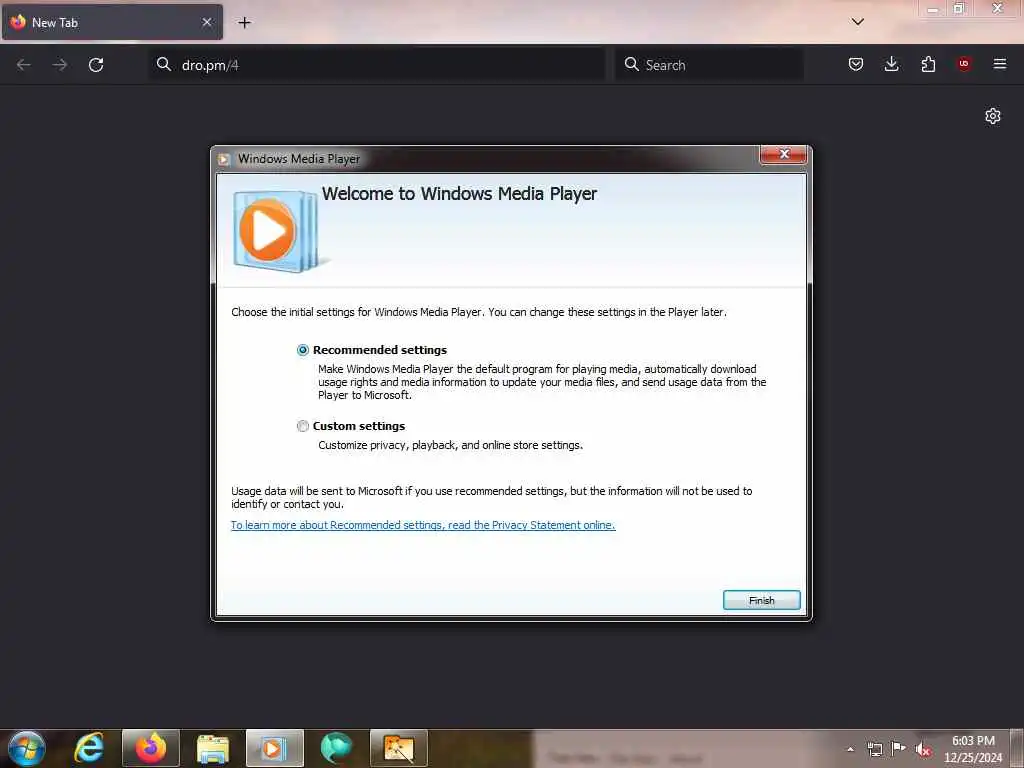Image resolution: width=1024 pixels, height=768 pixels.
Task: Click the Finish button
Action: (761, 600)
